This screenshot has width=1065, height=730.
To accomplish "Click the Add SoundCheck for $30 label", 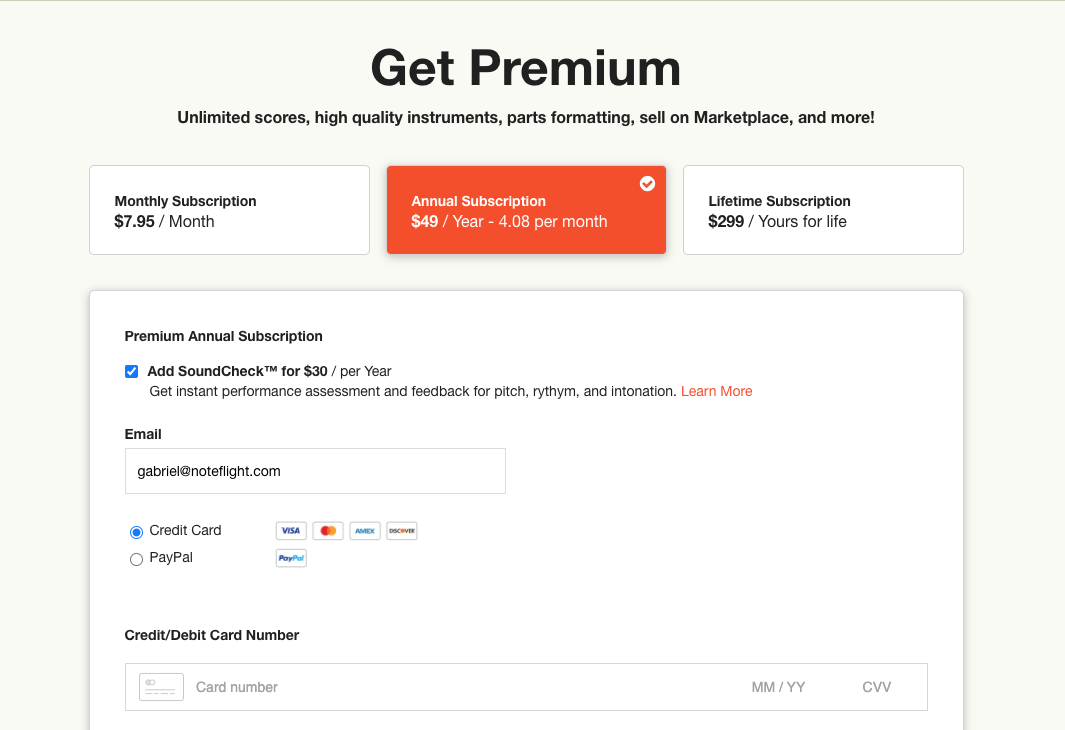I will coord(238,371).
